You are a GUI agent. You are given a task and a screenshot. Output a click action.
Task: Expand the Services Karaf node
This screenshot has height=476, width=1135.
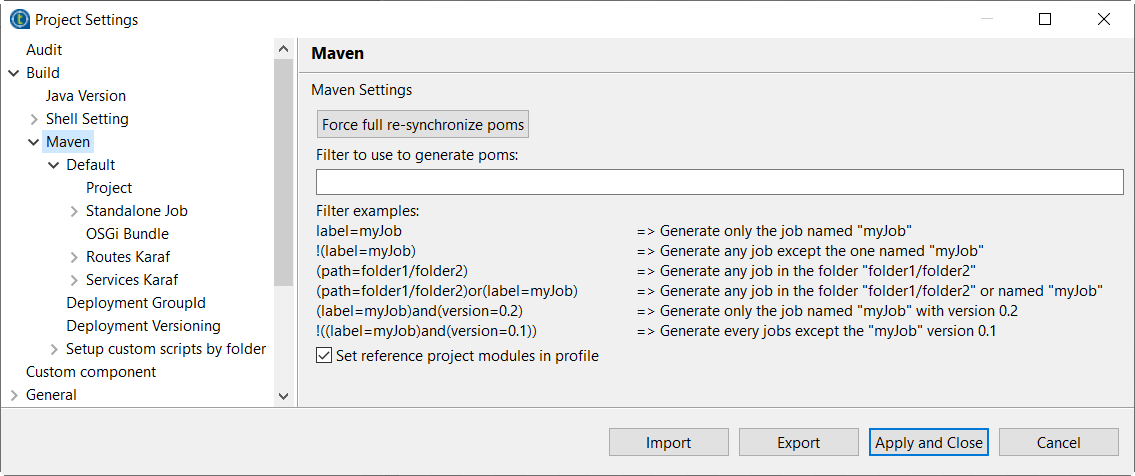(x=74, y=280)
